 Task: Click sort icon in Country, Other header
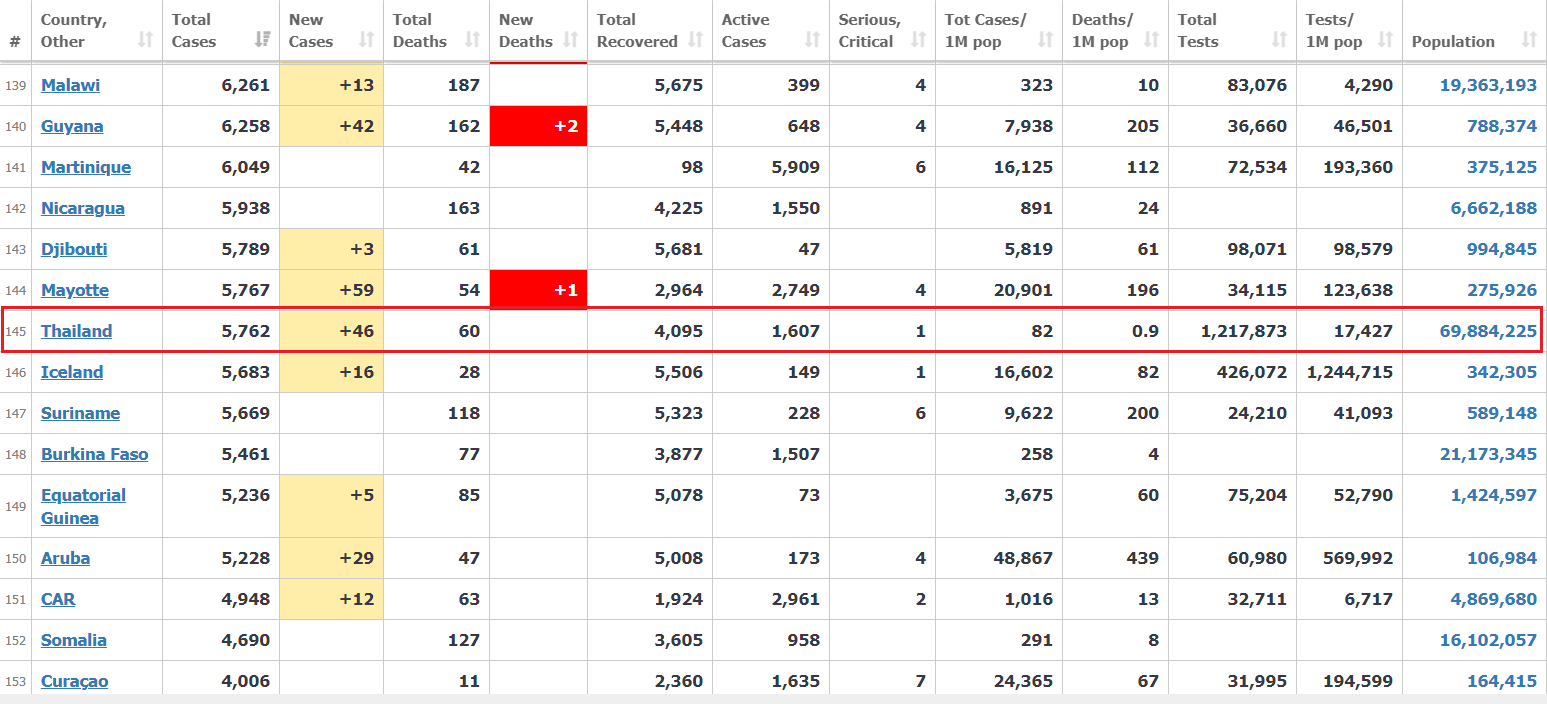(146, 40)
